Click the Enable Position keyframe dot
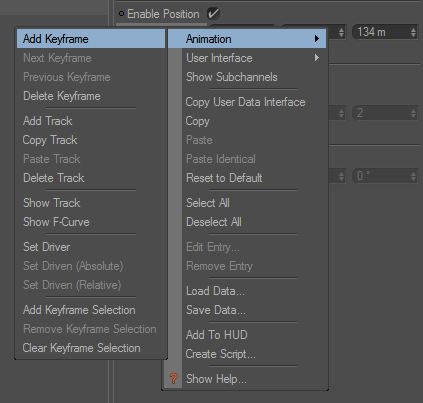The width and height of the screenshot is (423, 403). coord(121,14)
